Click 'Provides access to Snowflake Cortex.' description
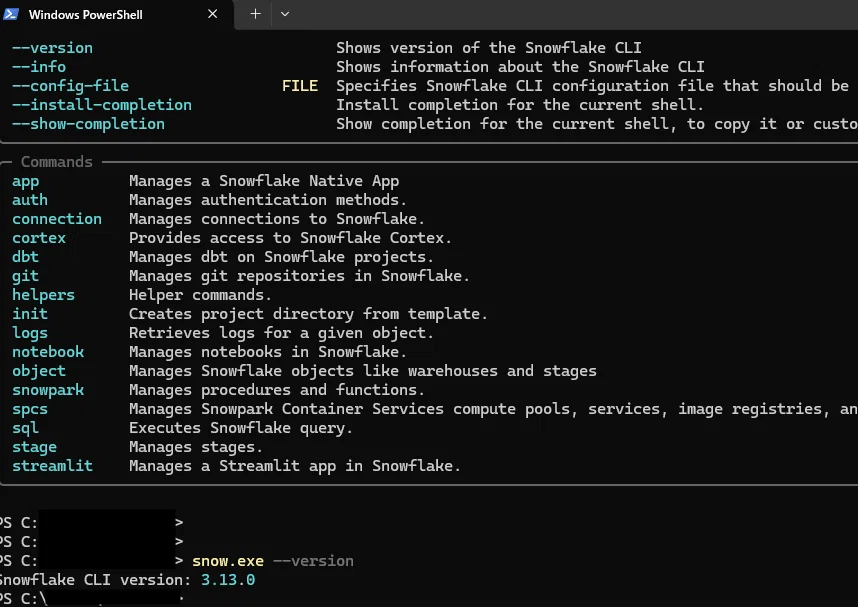The height and width of the screenshot is (607, 858). pyautogui.click(x=290, y=238)
